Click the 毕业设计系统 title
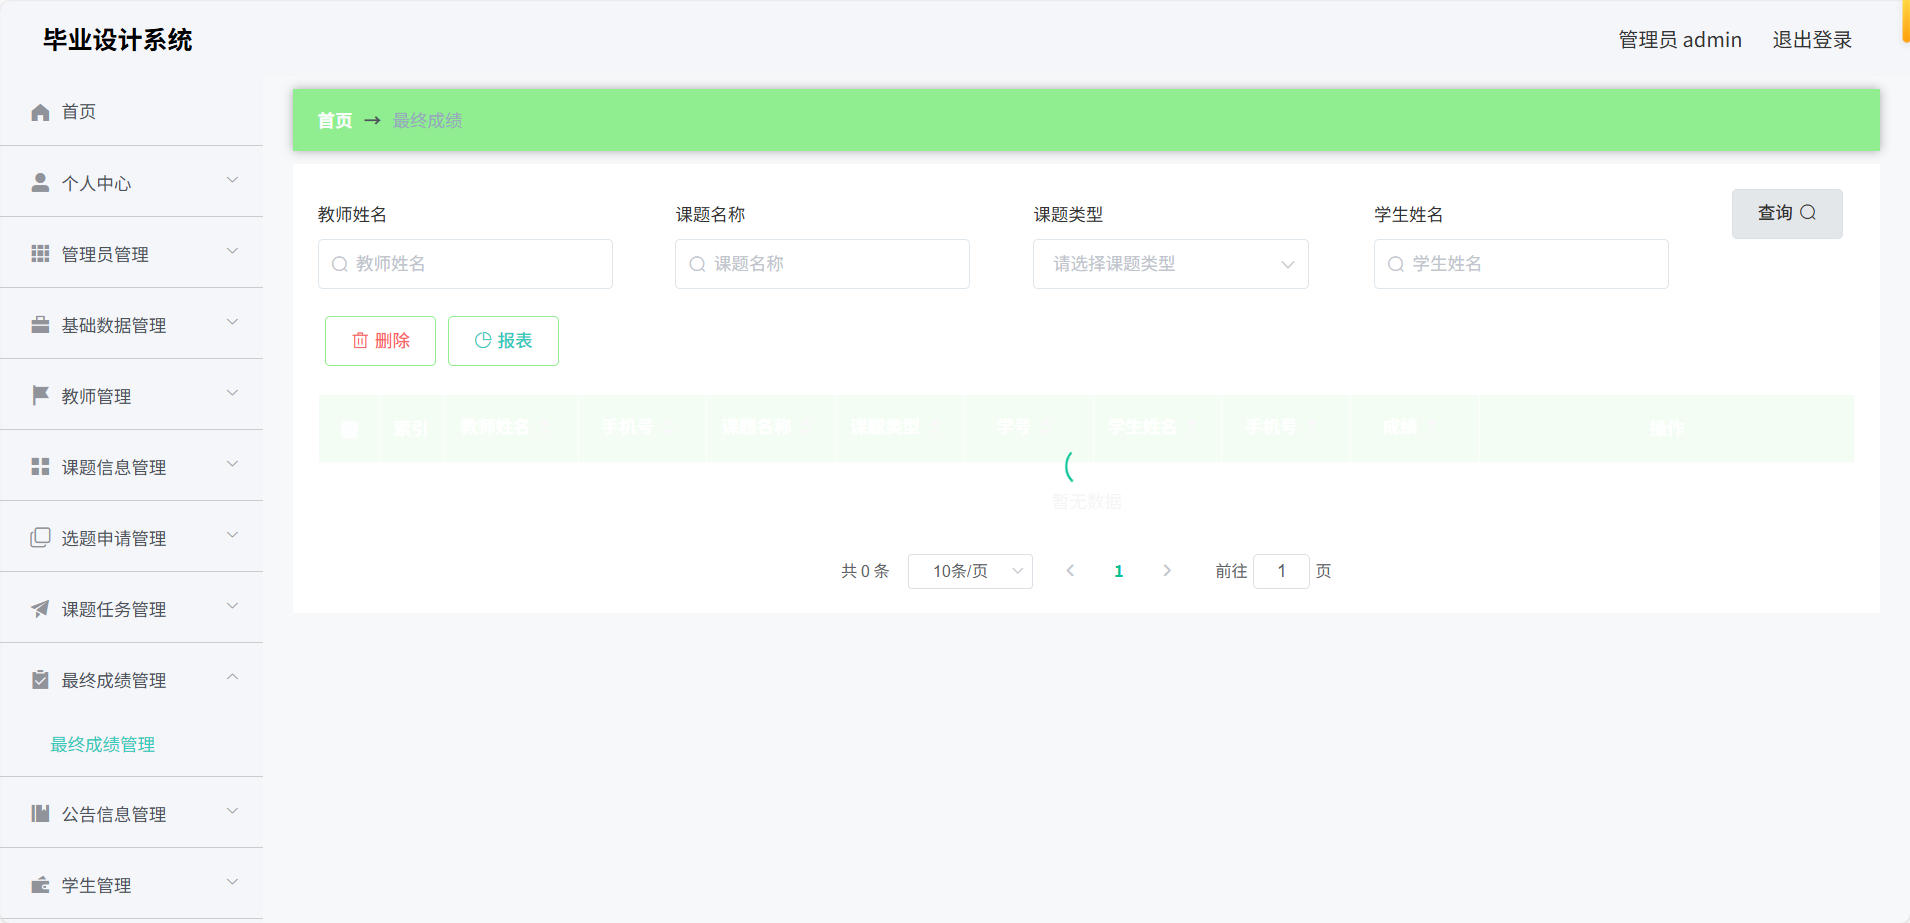The width and height of the screenshot is (1910, 923). (117, 40)
